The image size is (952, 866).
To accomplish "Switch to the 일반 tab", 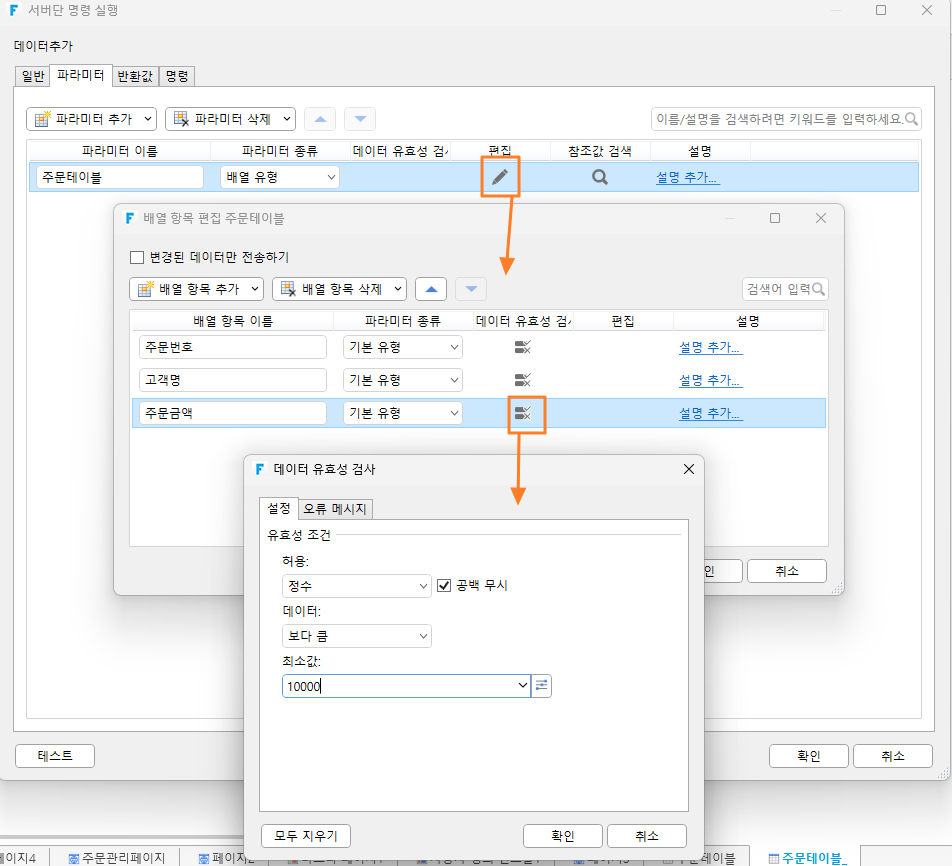I will click(x=33, y=77).
